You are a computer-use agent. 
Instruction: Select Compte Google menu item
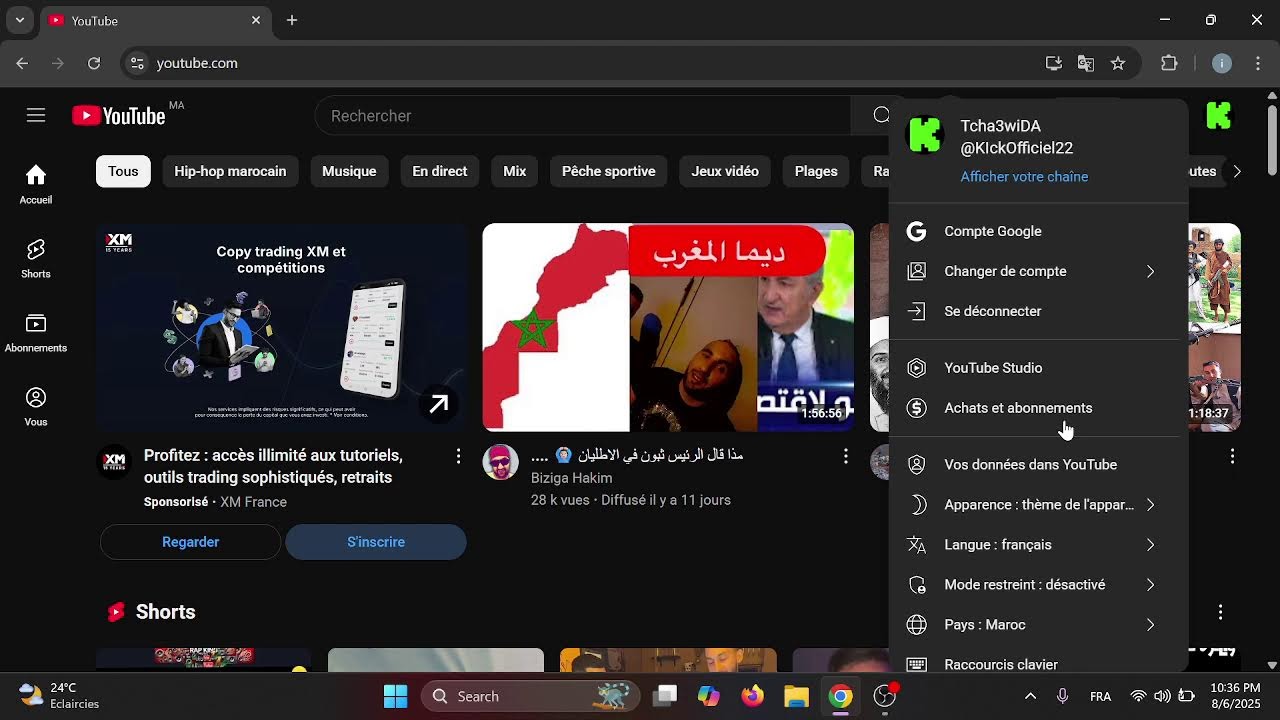1038,231
